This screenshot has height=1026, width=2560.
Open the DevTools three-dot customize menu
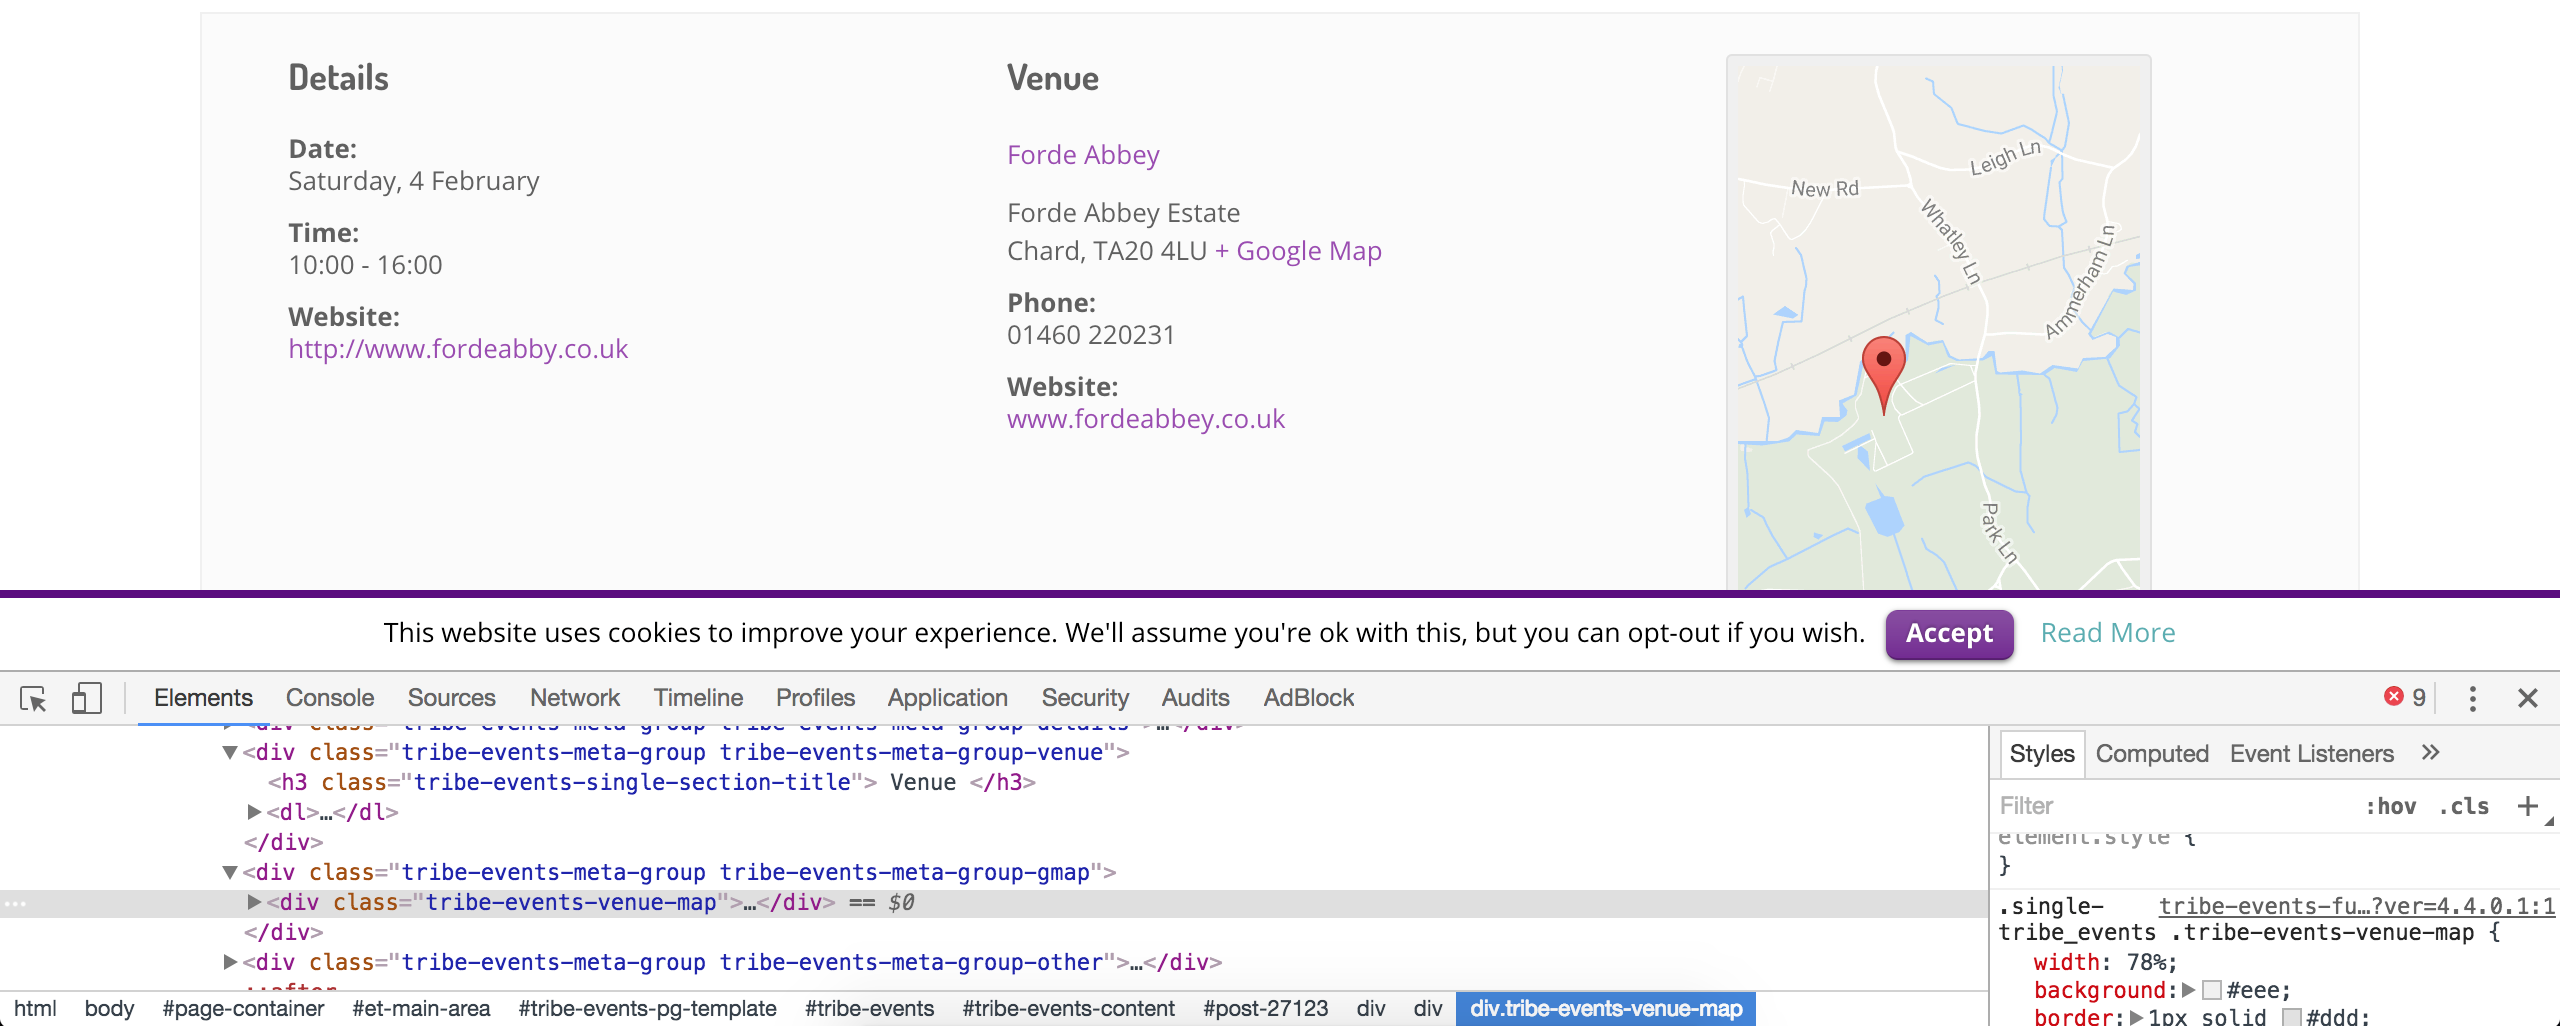click(x=2472, y=698)
